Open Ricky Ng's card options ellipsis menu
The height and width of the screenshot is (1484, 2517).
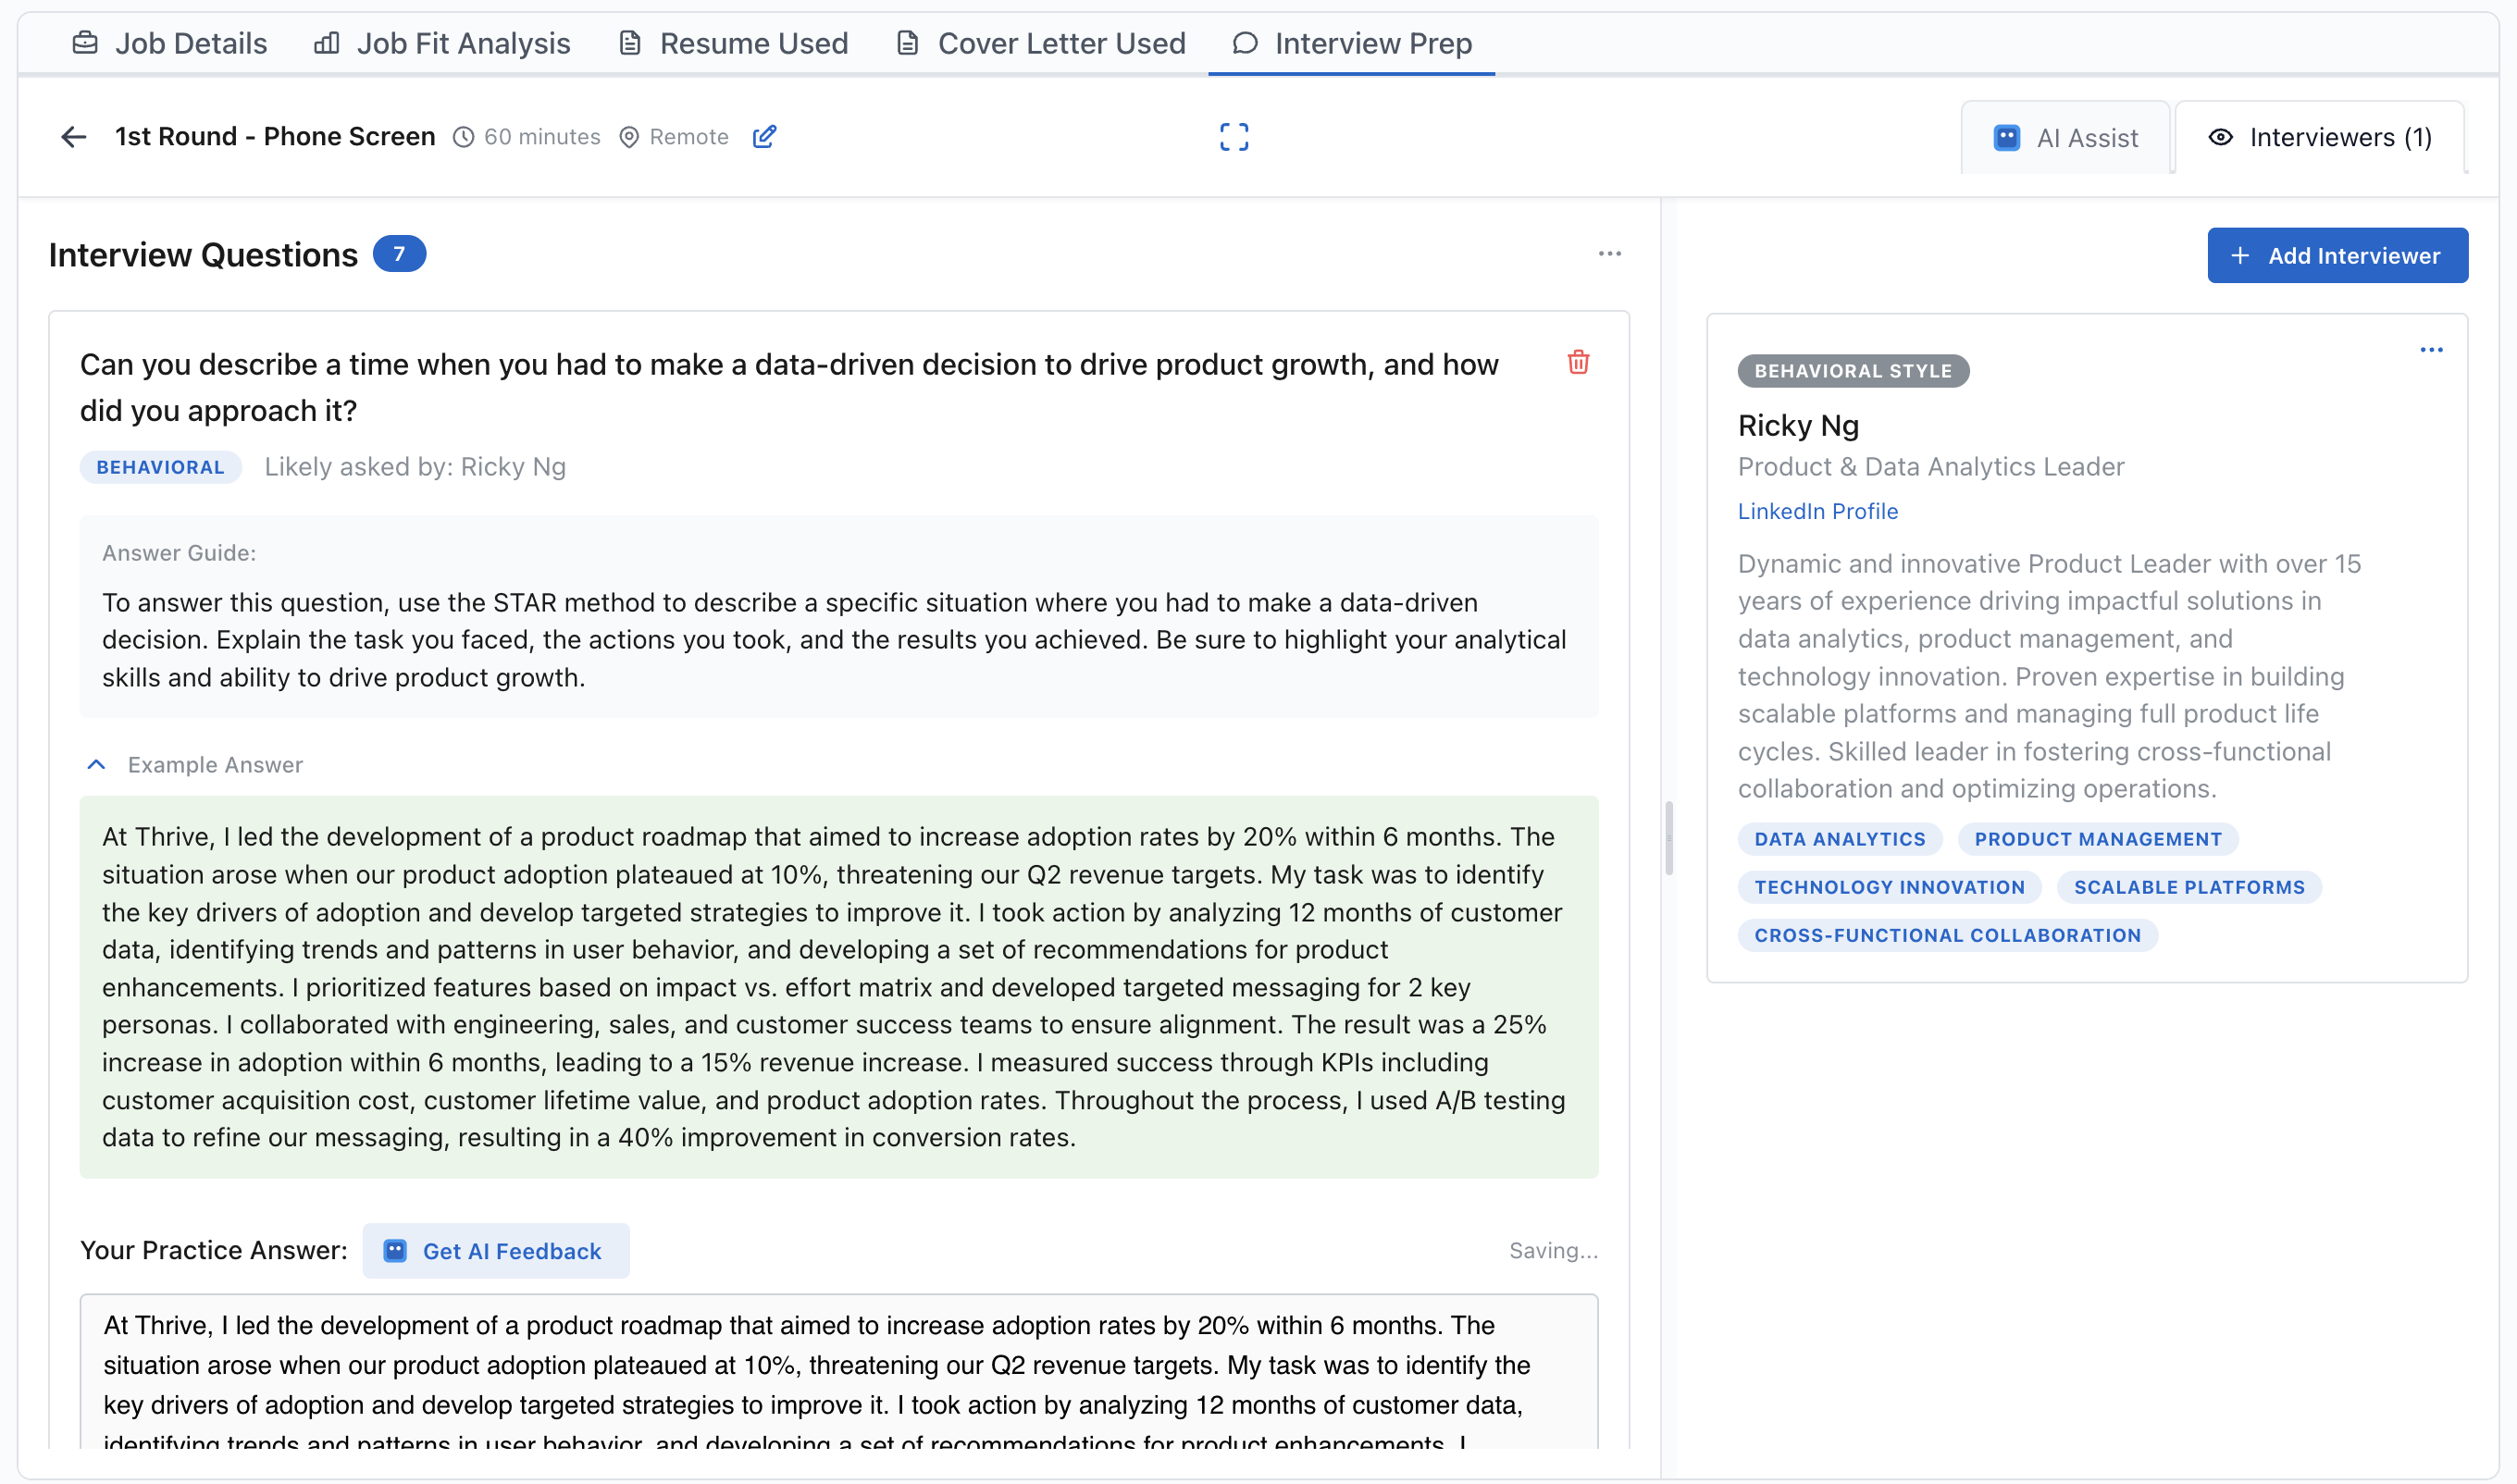pyautogui.click(x=2432, y=349)
